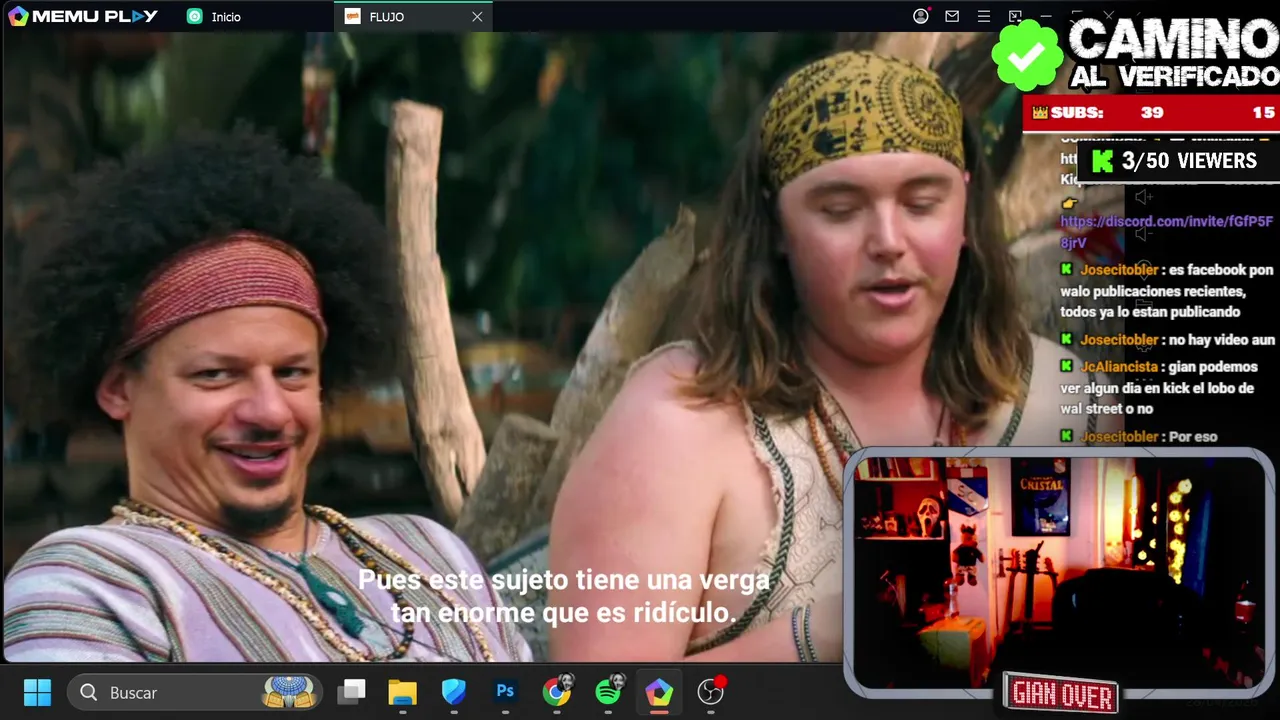Click 'gian podemos ver algun dia' chat message
1280x720 pixels.
1159,388
